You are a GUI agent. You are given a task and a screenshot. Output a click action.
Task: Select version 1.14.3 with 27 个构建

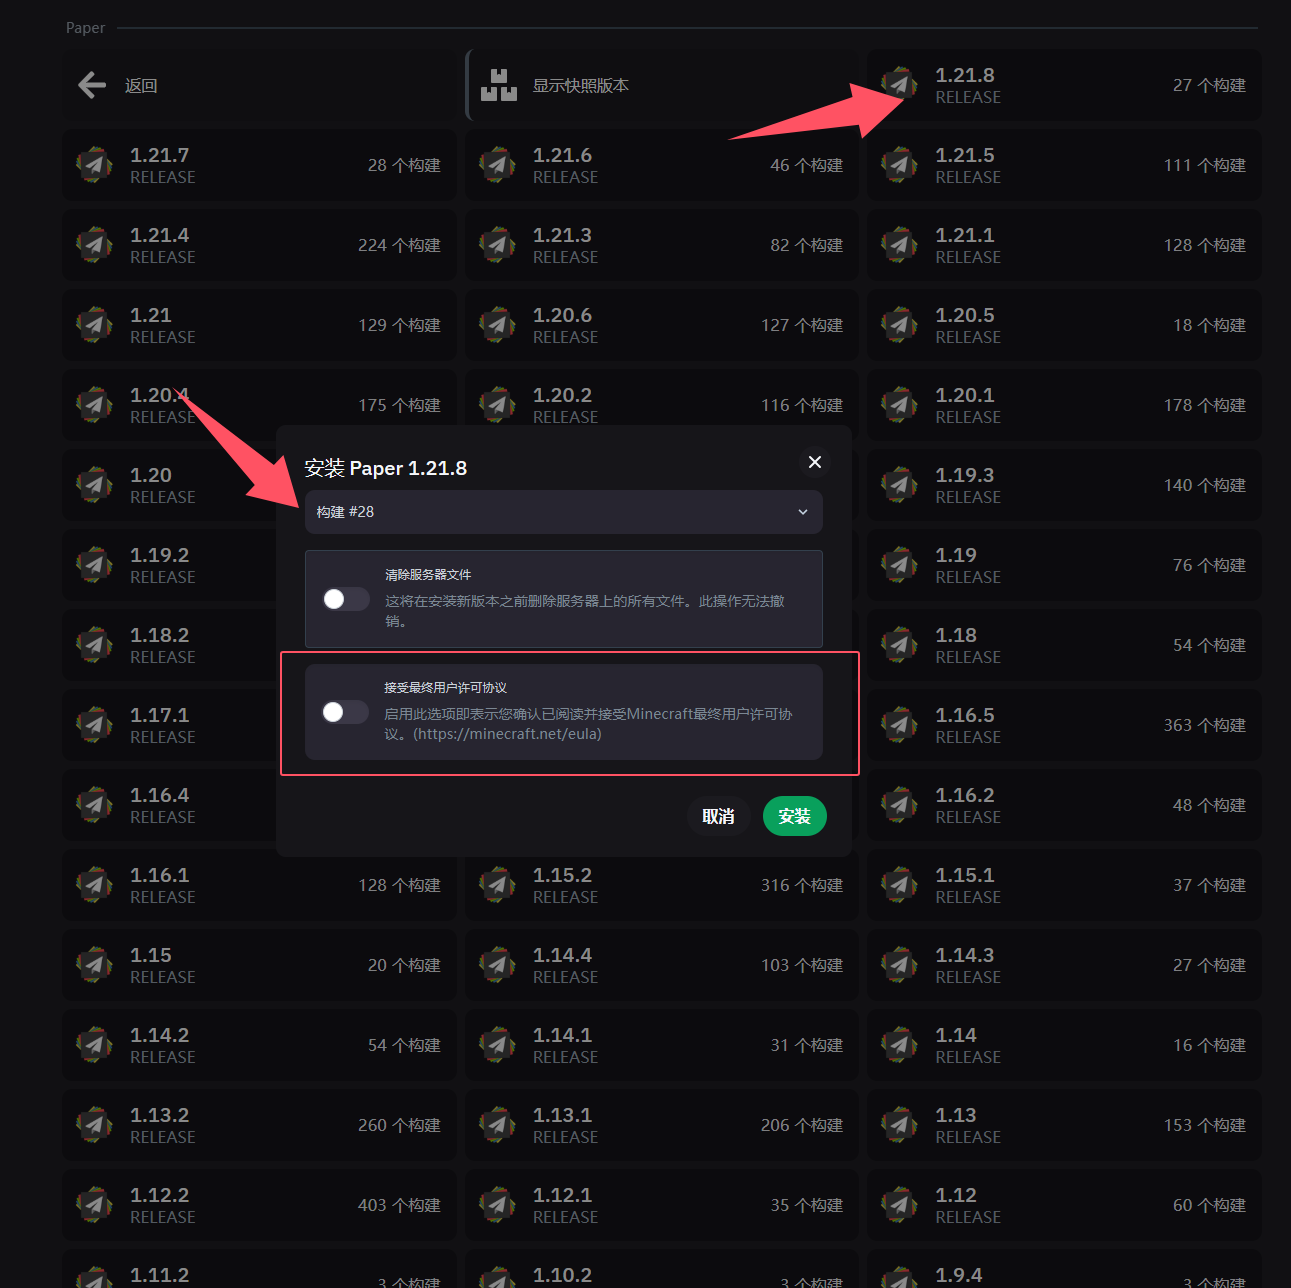[1064, 965]
